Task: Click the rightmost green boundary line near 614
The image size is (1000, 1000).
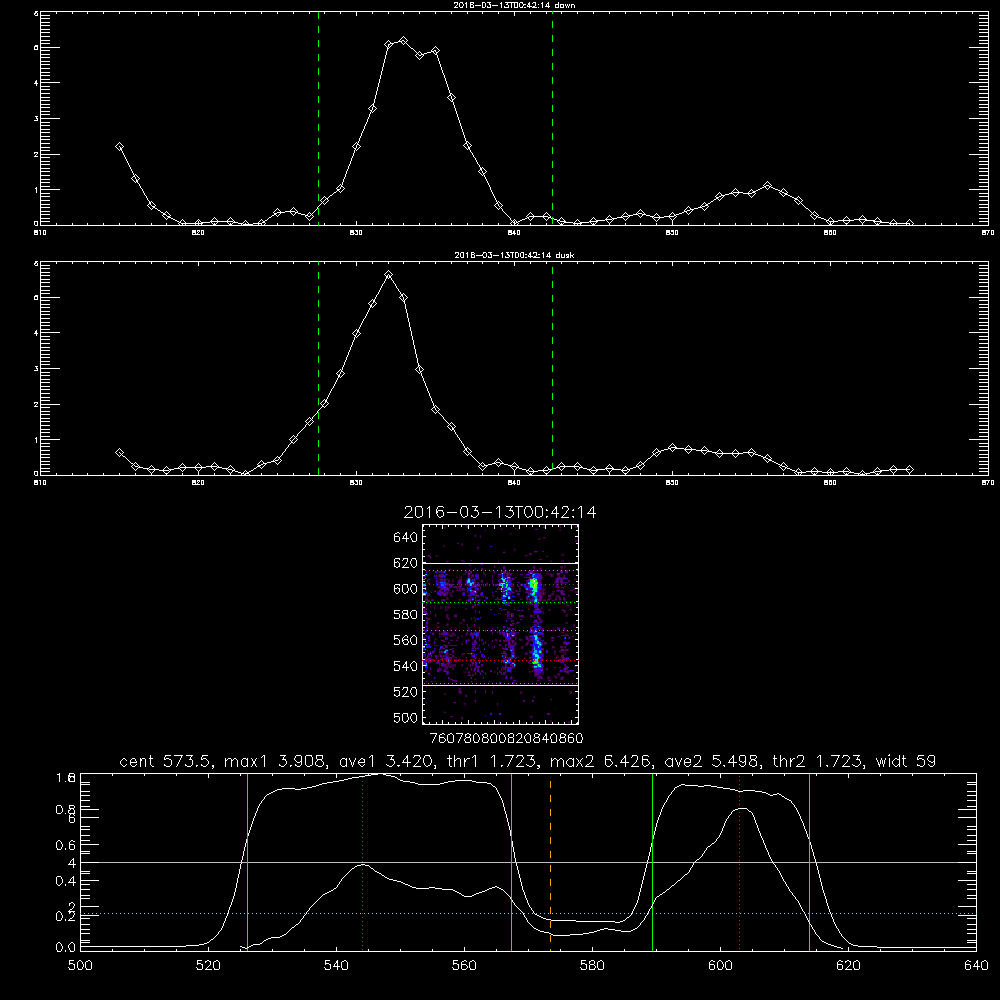Action: tap(809, 861)
